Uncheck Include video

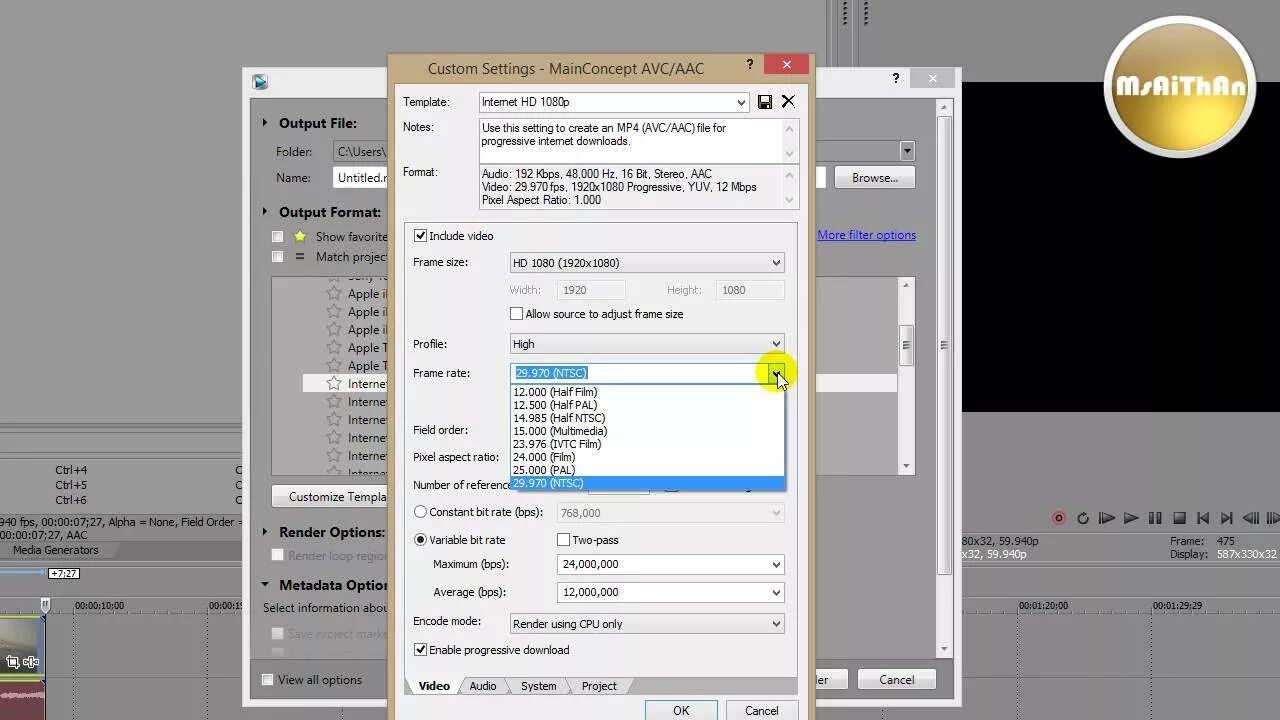(420, 236)
